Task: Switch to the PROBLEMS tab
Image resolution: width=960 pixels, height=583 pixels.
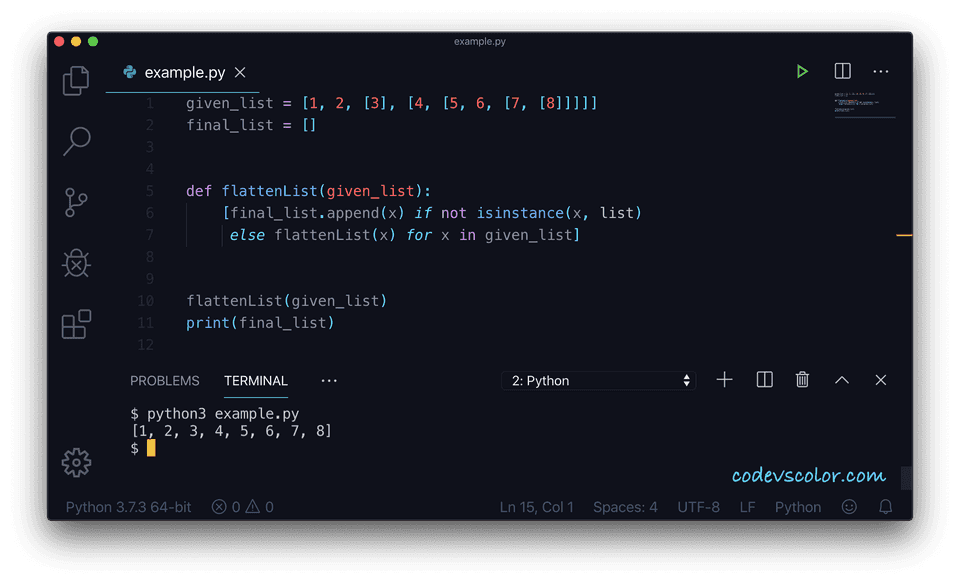Action: [165, 381]
